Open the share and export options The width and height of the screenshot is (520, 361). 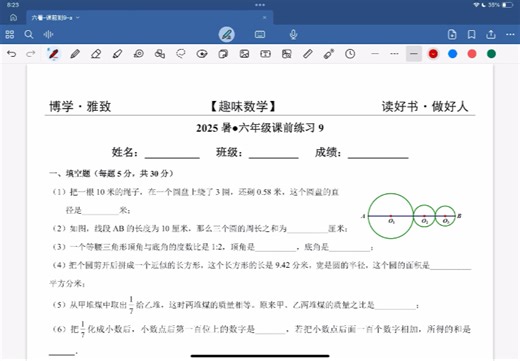pos(491,34)
